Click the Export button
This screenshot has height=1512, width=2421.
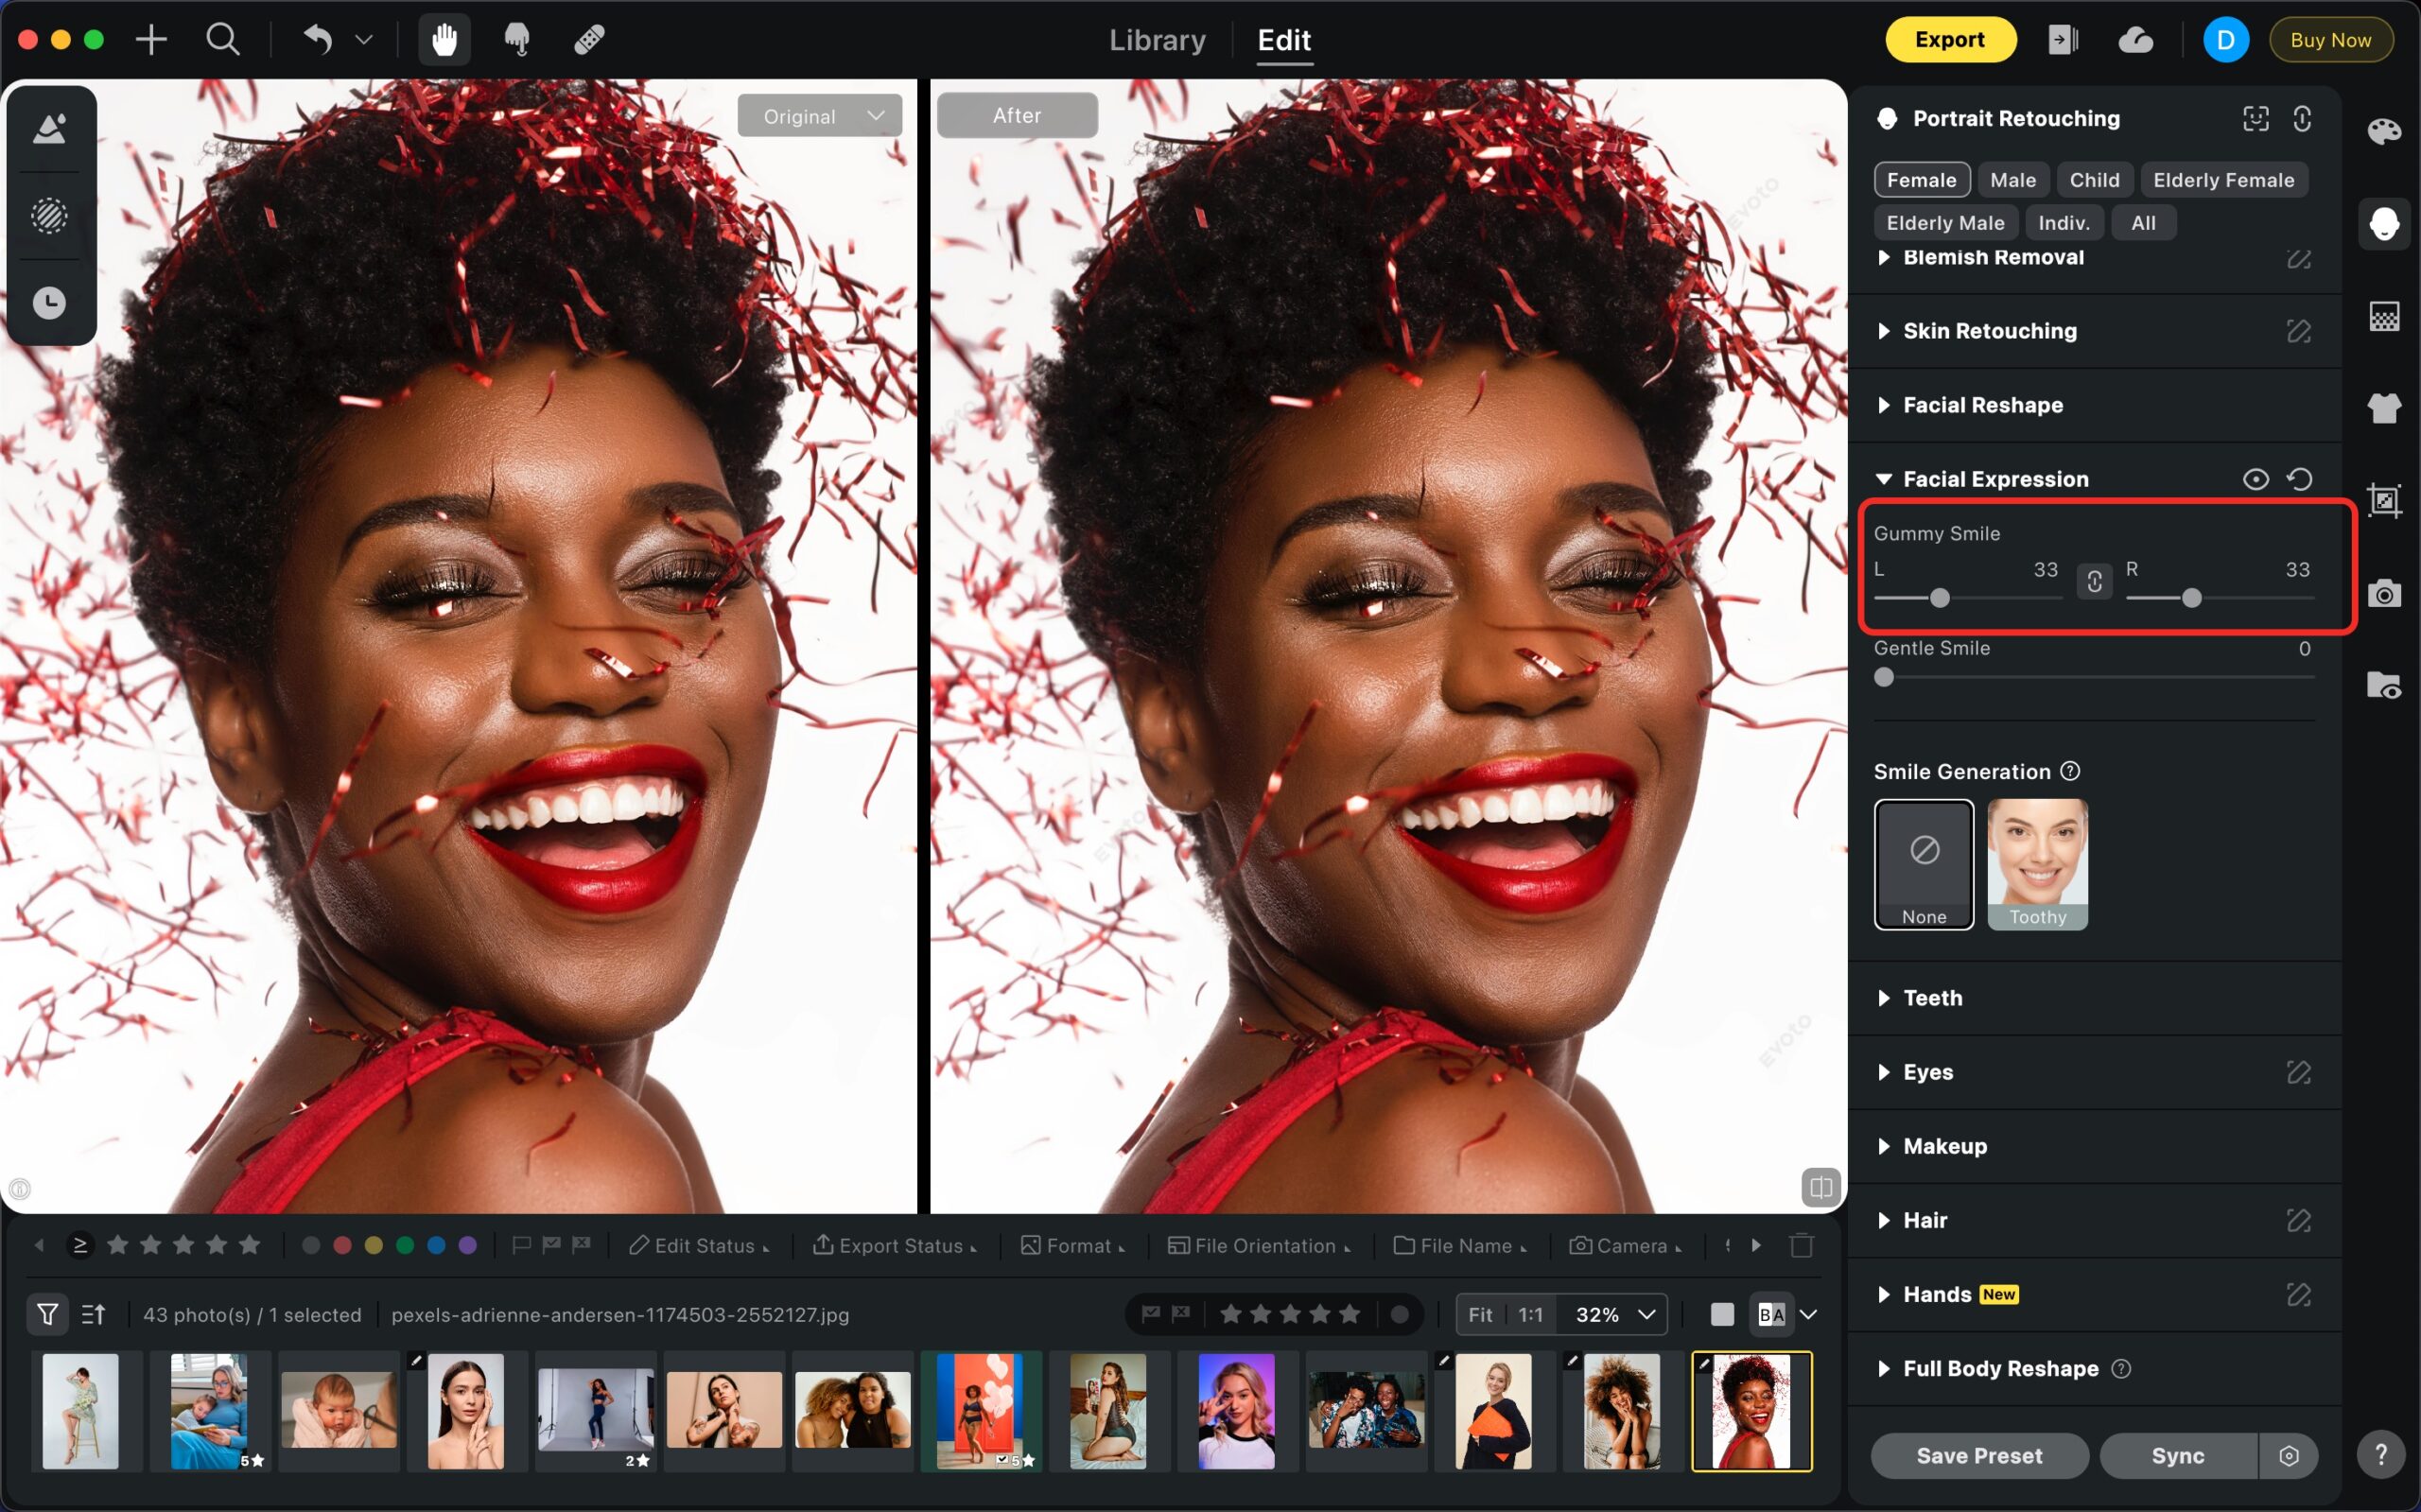[x=1949, y=40]
